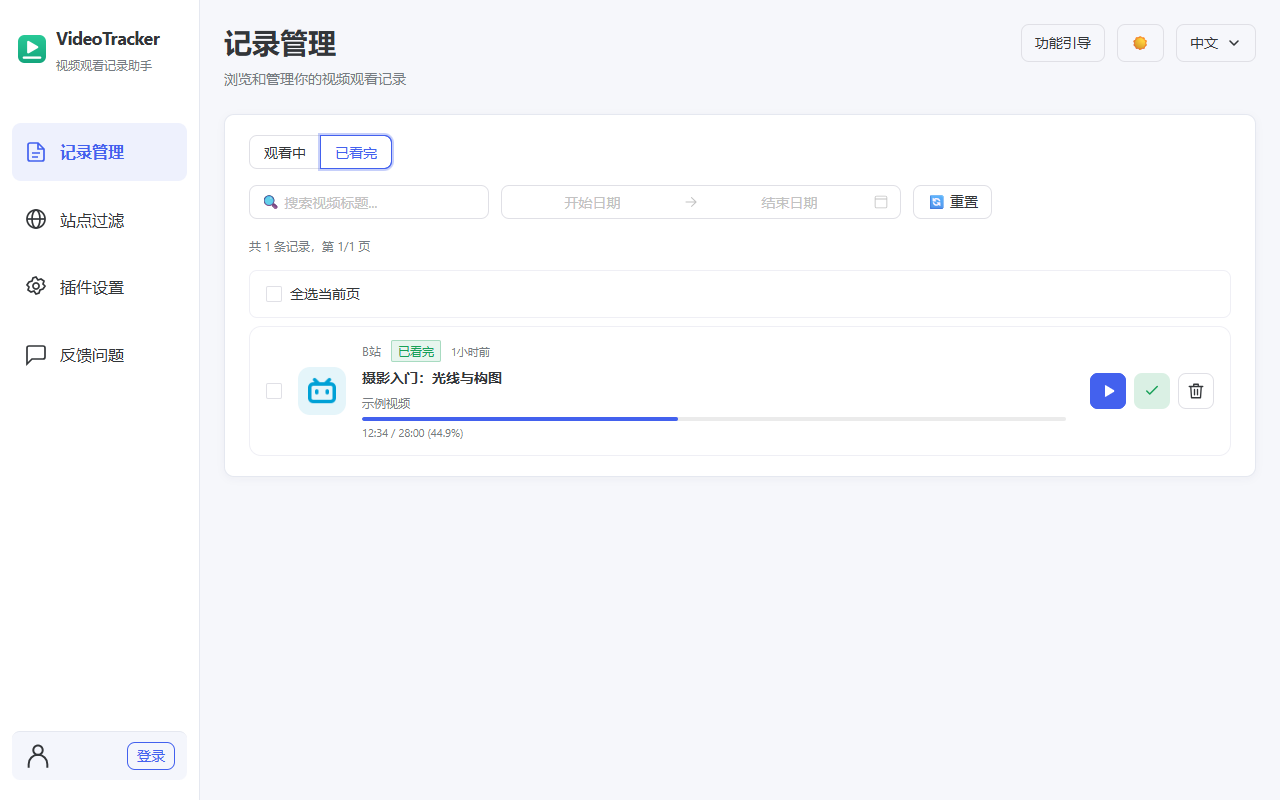Screen dimensions: 1280x800
Task: Mark 摄影入门 record with the checkmark button
Action: [x=1152, y=391]
